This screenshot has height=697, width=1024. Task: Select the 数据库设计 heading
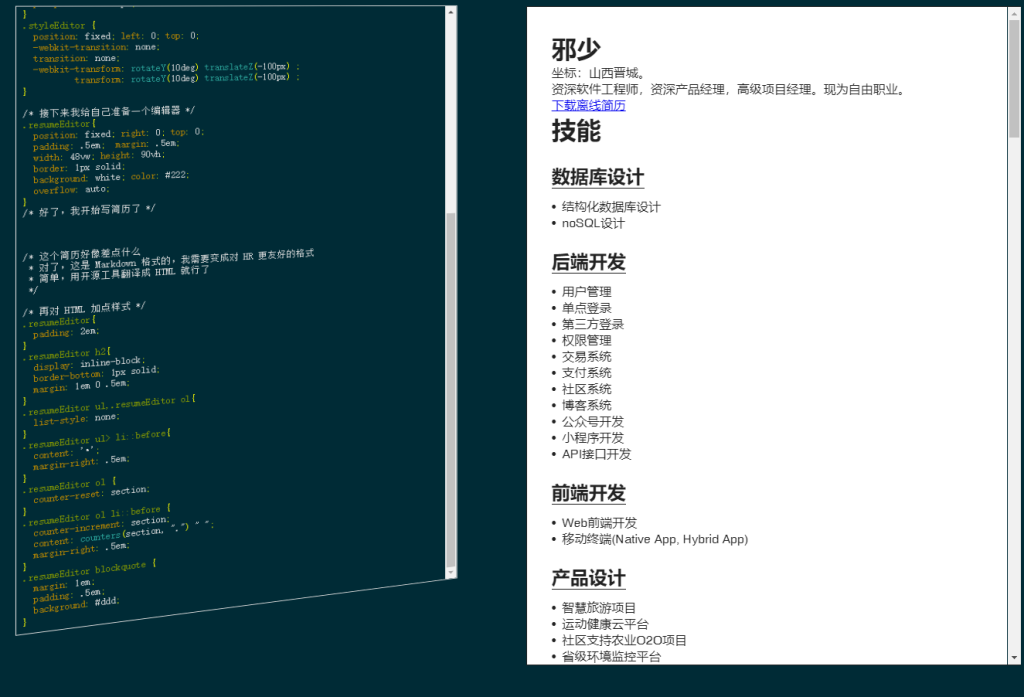(x=598, y=177)
